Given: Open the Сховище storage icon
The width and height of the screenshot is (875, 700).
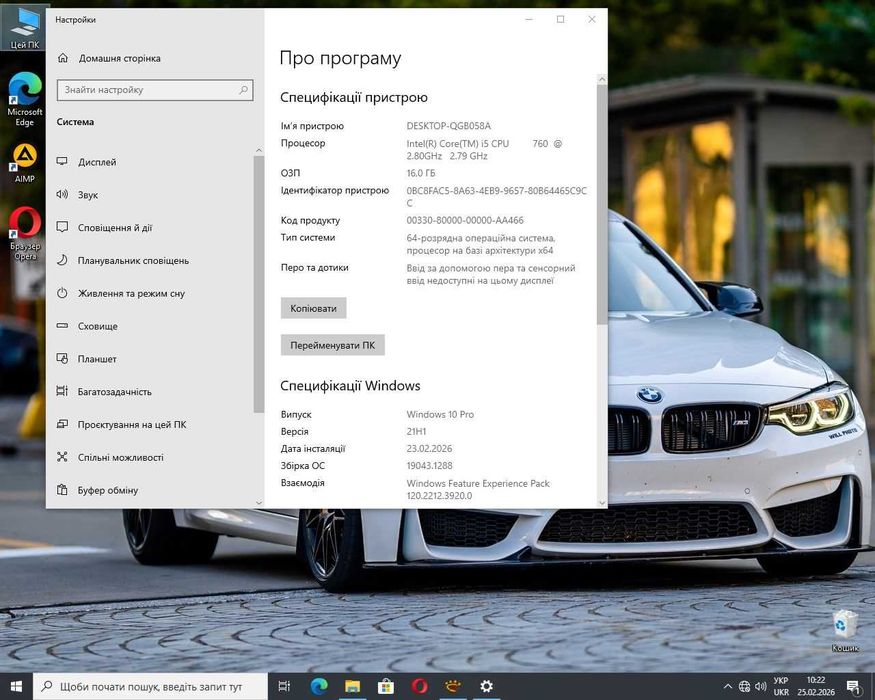Looking at the screenshot, I should (62, 325).
